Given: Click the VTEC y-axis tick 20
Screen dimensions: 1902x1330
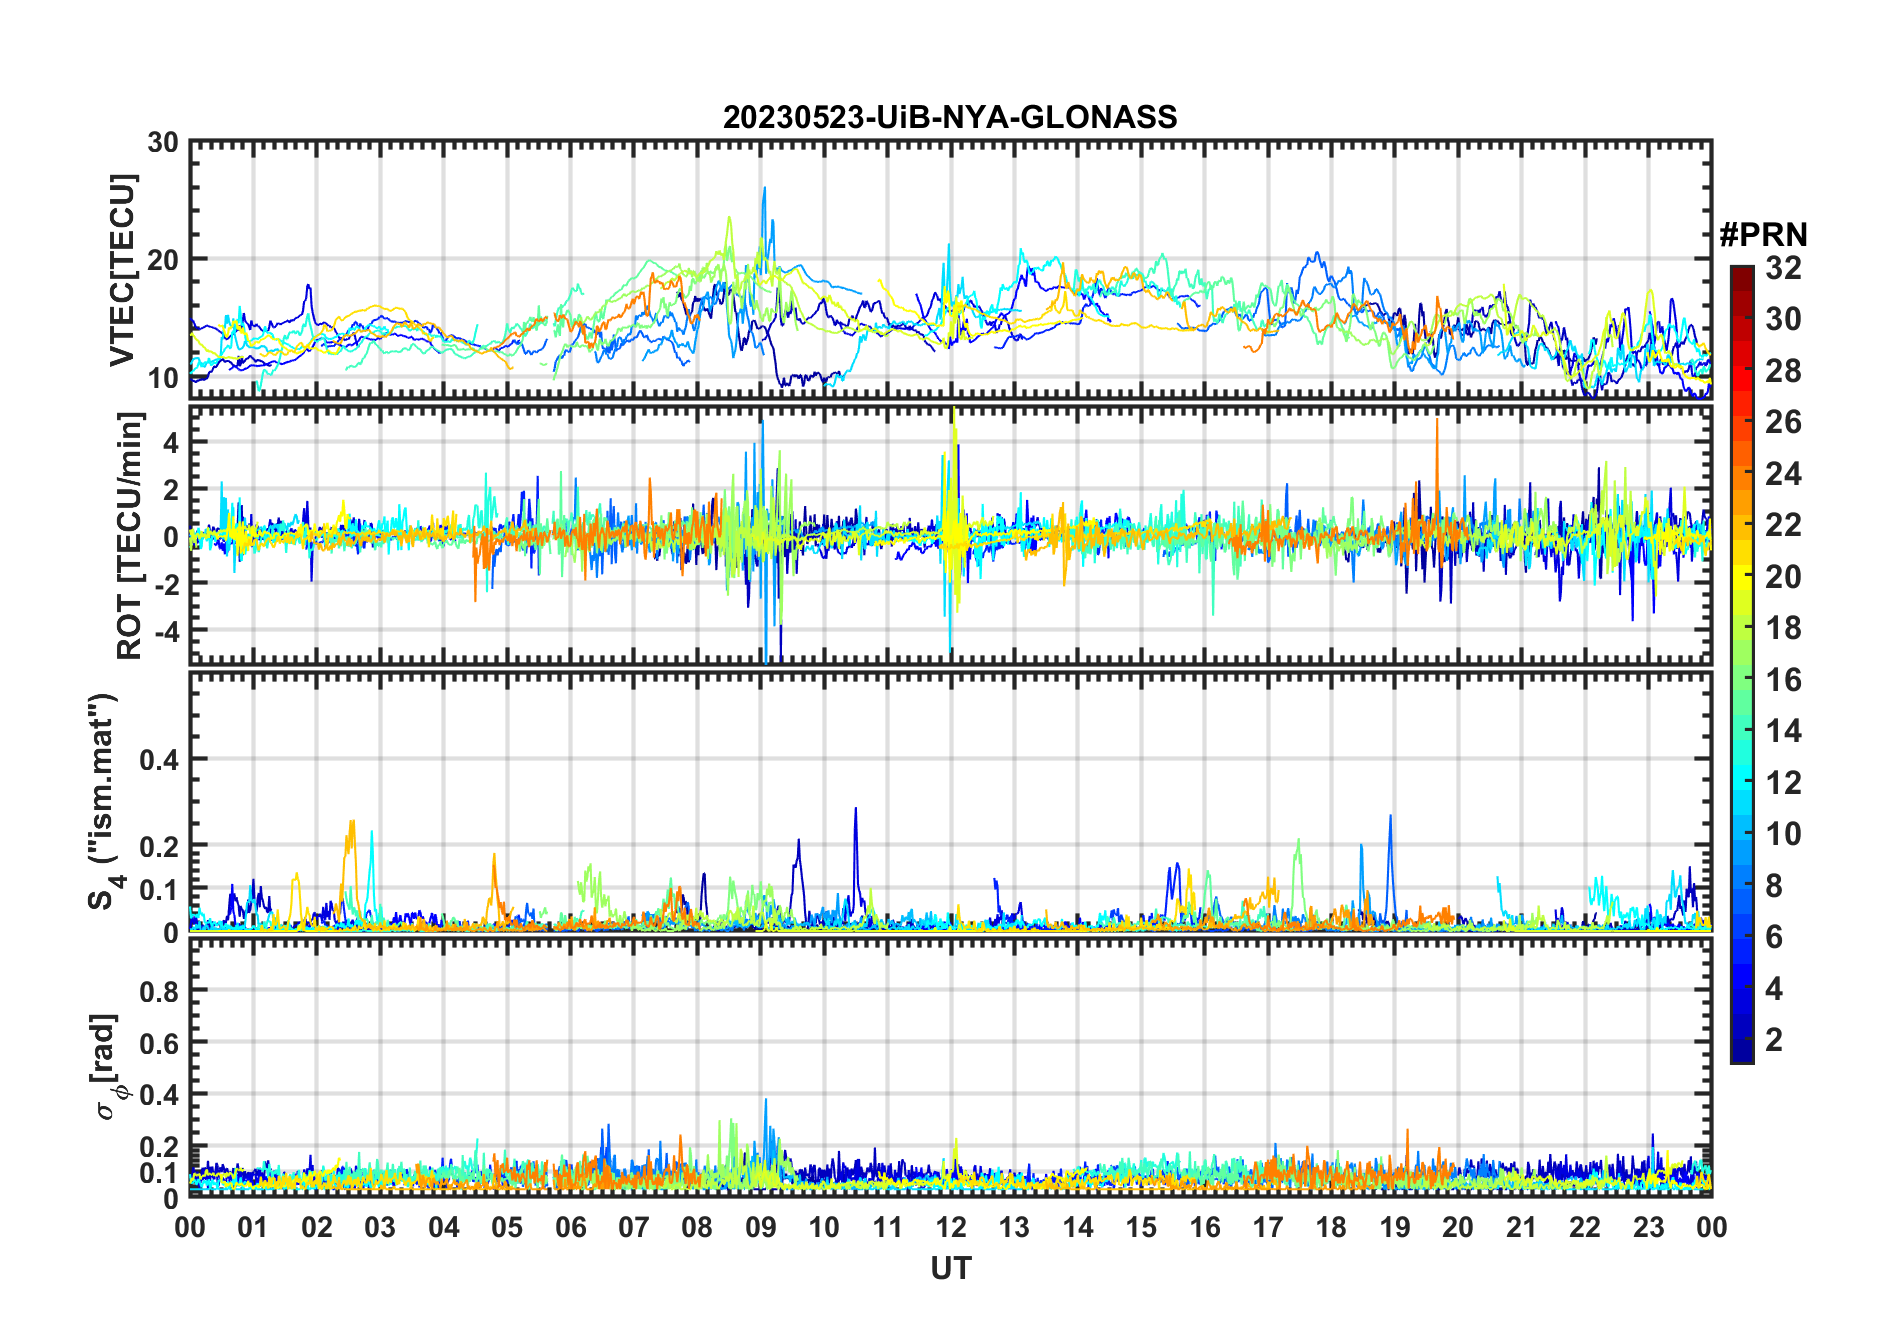Looking at the screenshot, I should coord(163,260).
